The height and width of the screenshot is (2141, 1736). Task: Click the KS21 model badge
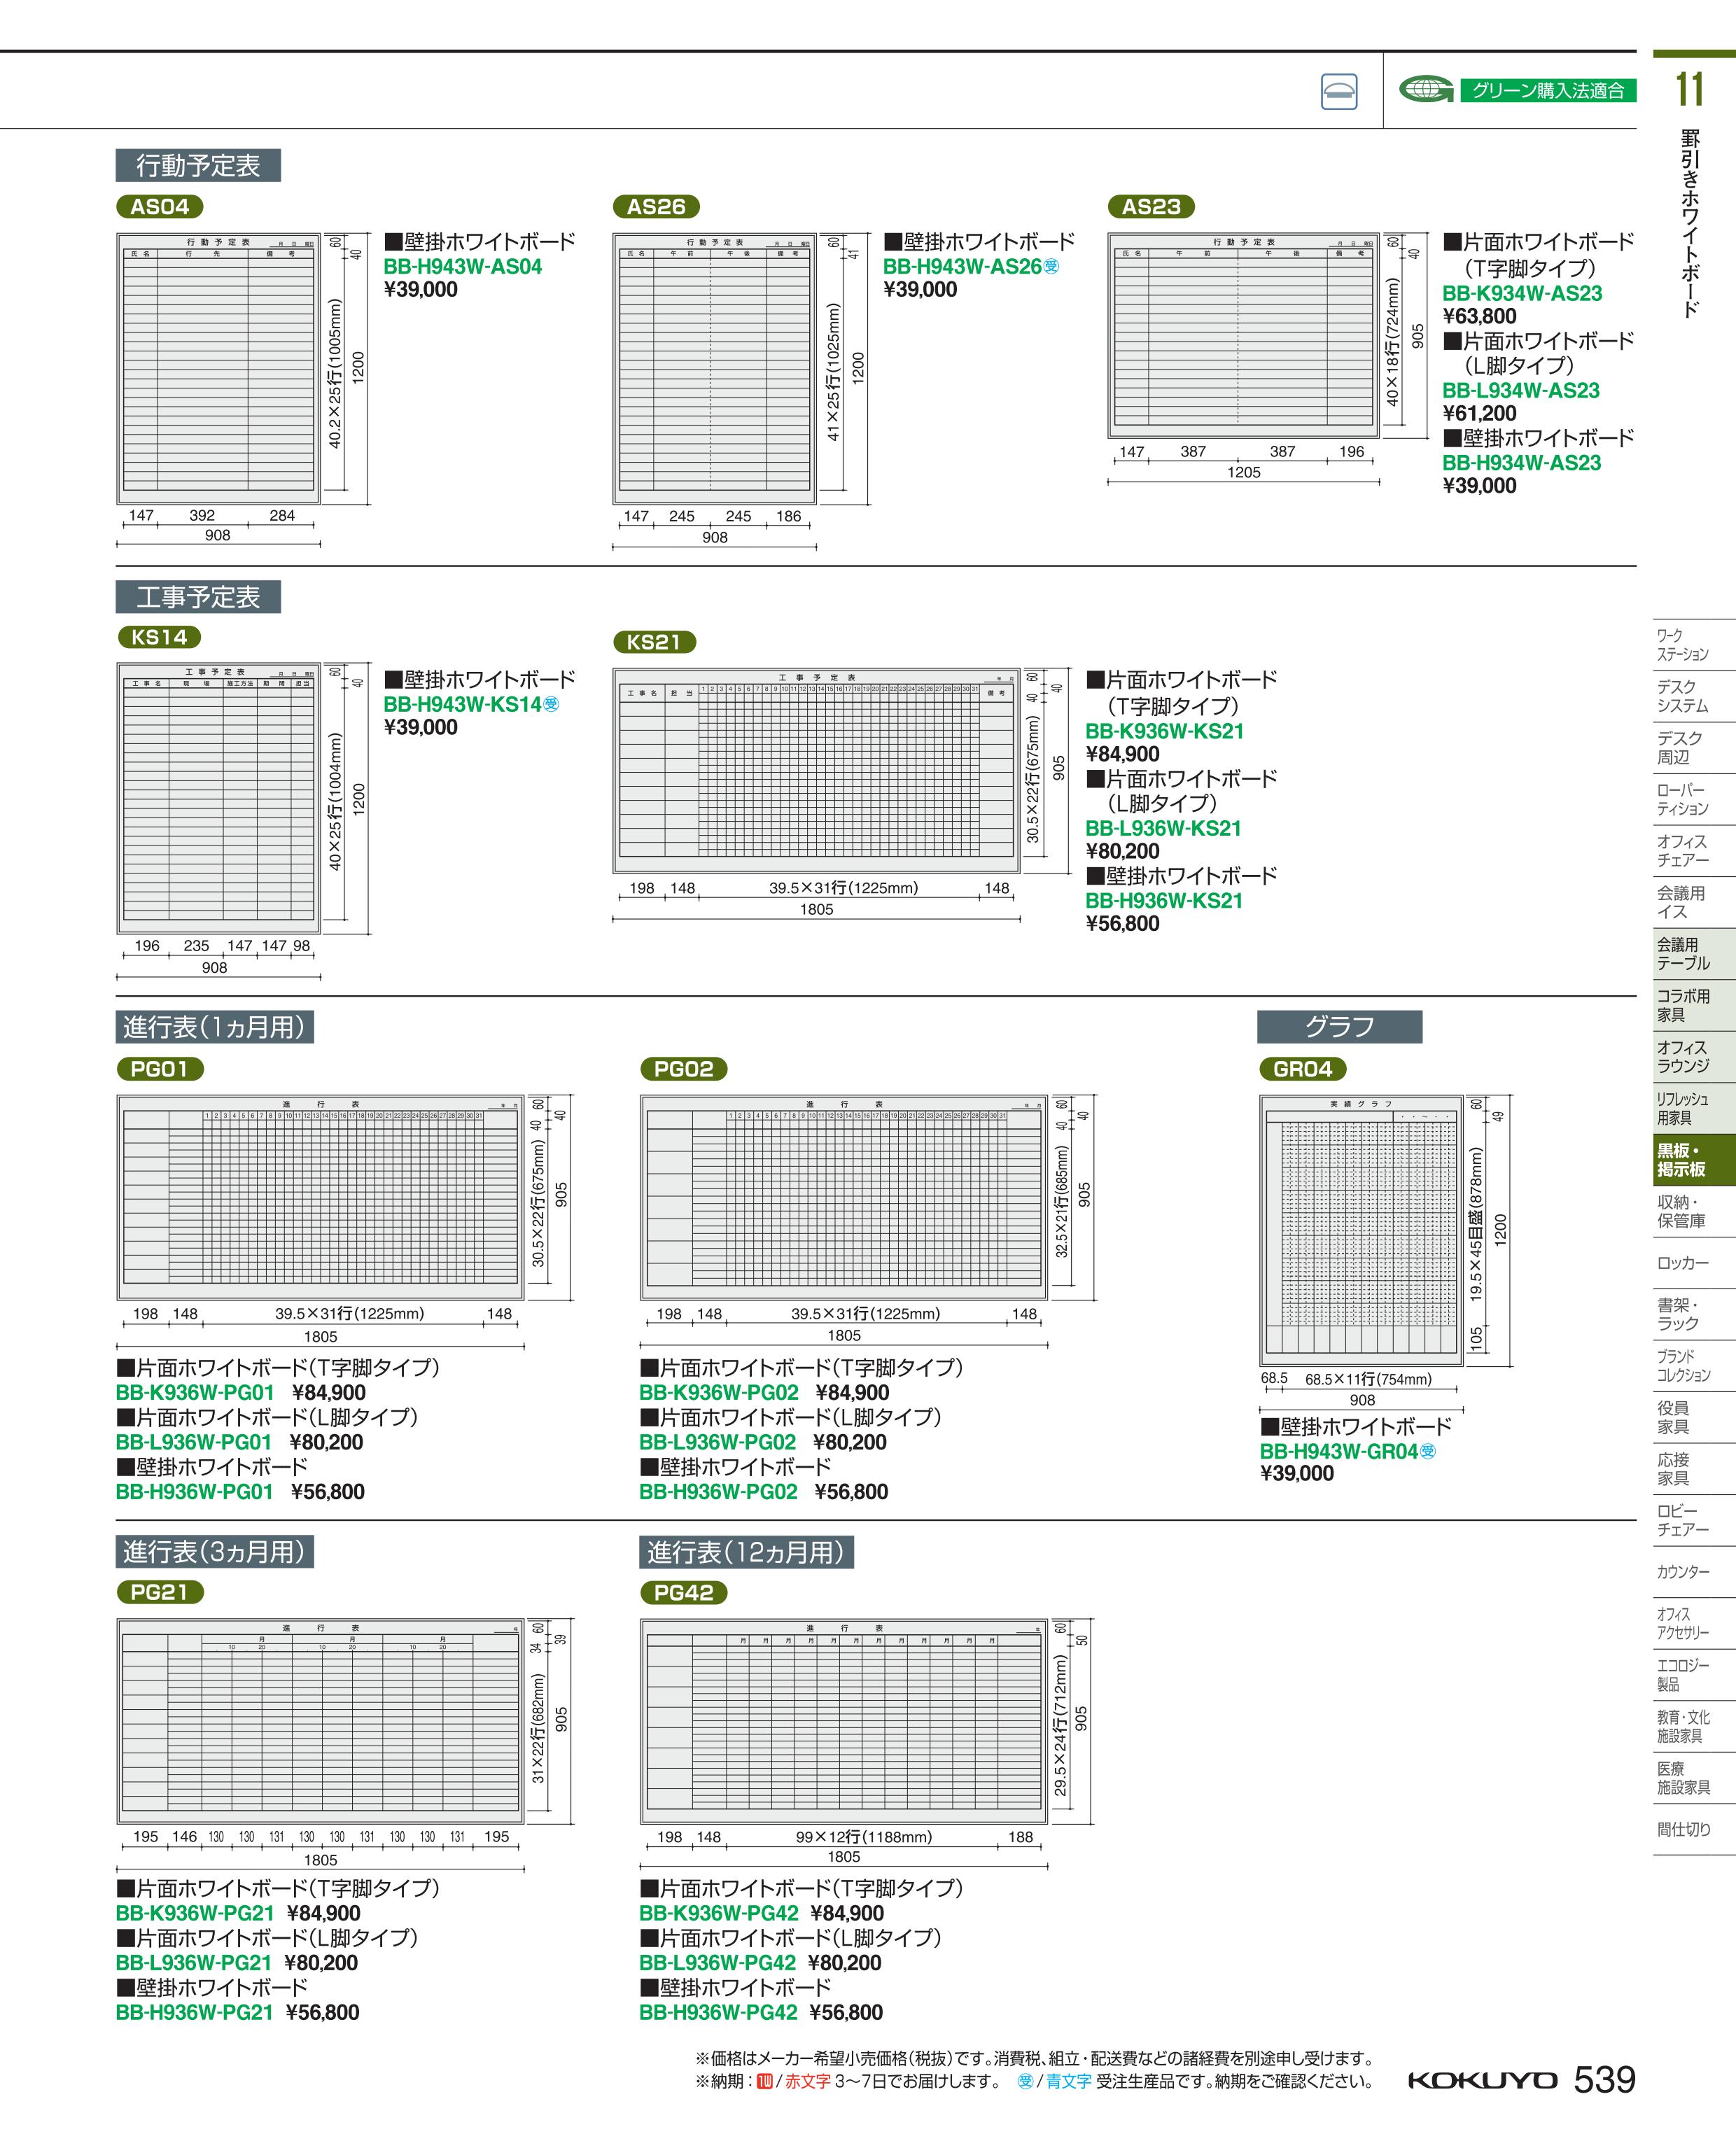pos(654,642)
